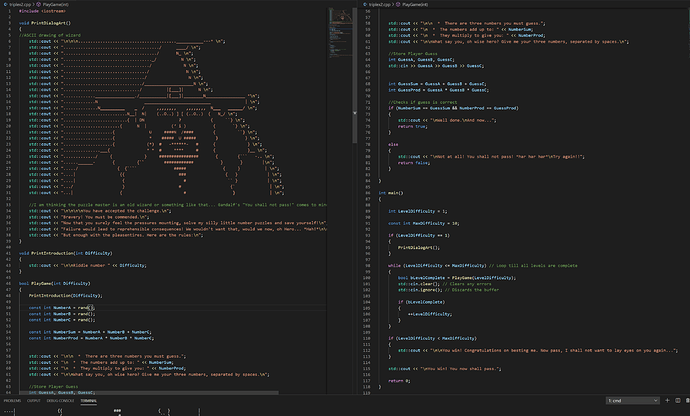Click the 'bool PlayGame(int Difficulty)' line

click(55, 283)
